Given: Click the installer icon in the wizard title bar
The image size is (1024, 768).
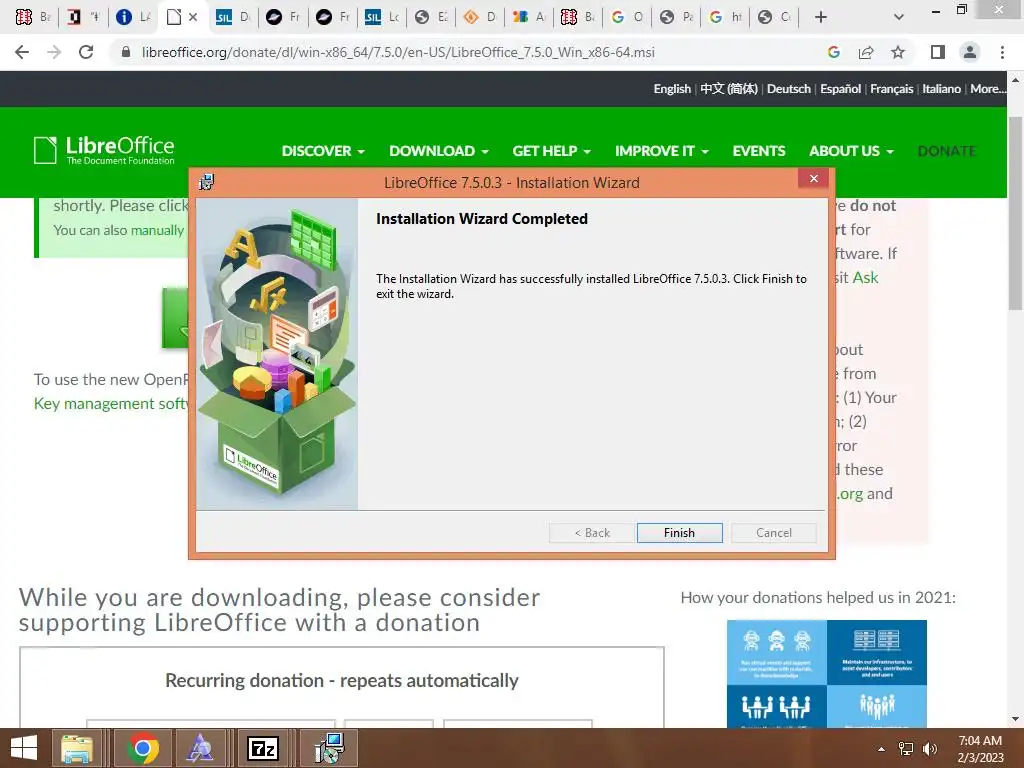Looking at the screenshot, I should pos(206,182).
